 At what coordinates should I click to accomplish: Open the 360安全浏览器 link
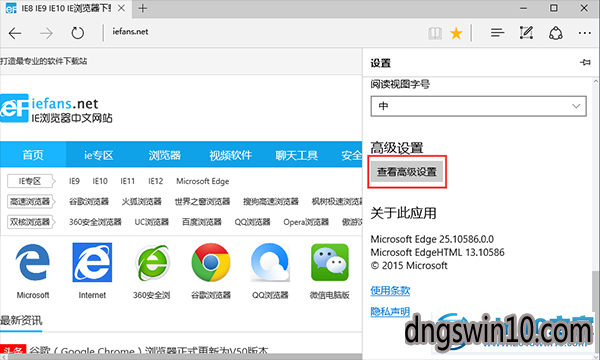pyautogui.click(x=95, y=222)
